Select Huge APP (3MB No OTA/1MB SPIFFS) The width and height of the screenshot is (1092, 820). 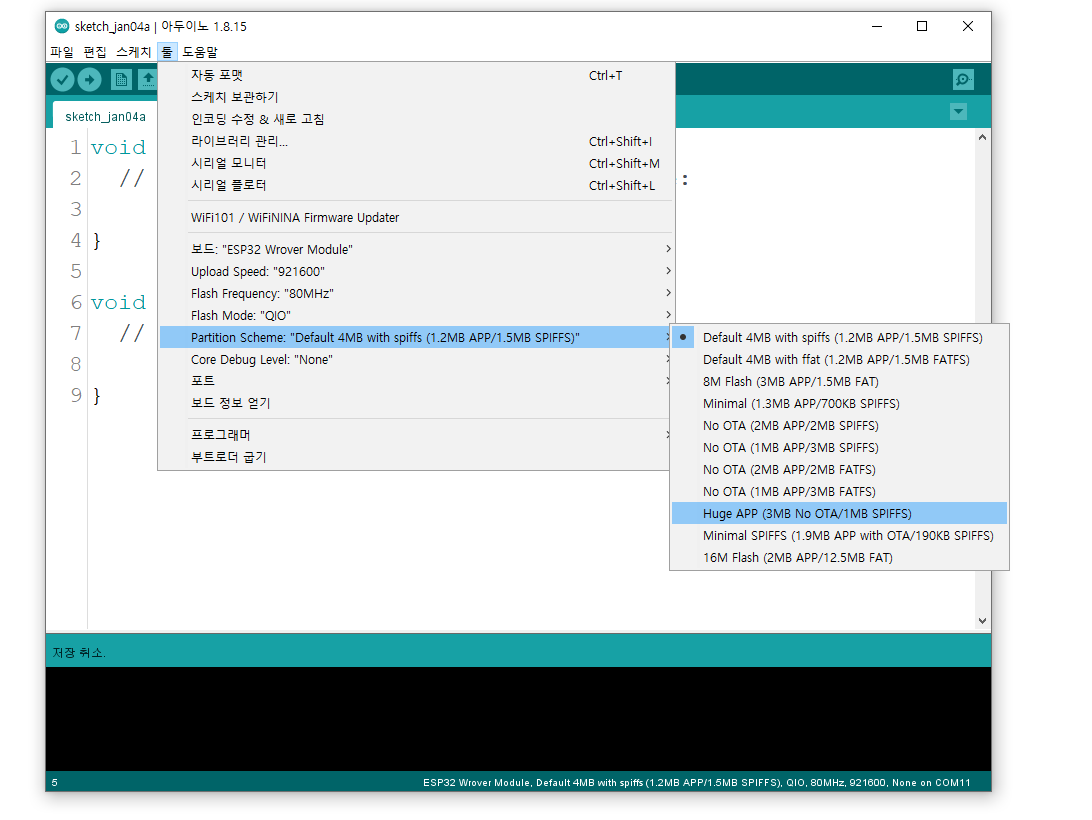(x=839, y=513)
